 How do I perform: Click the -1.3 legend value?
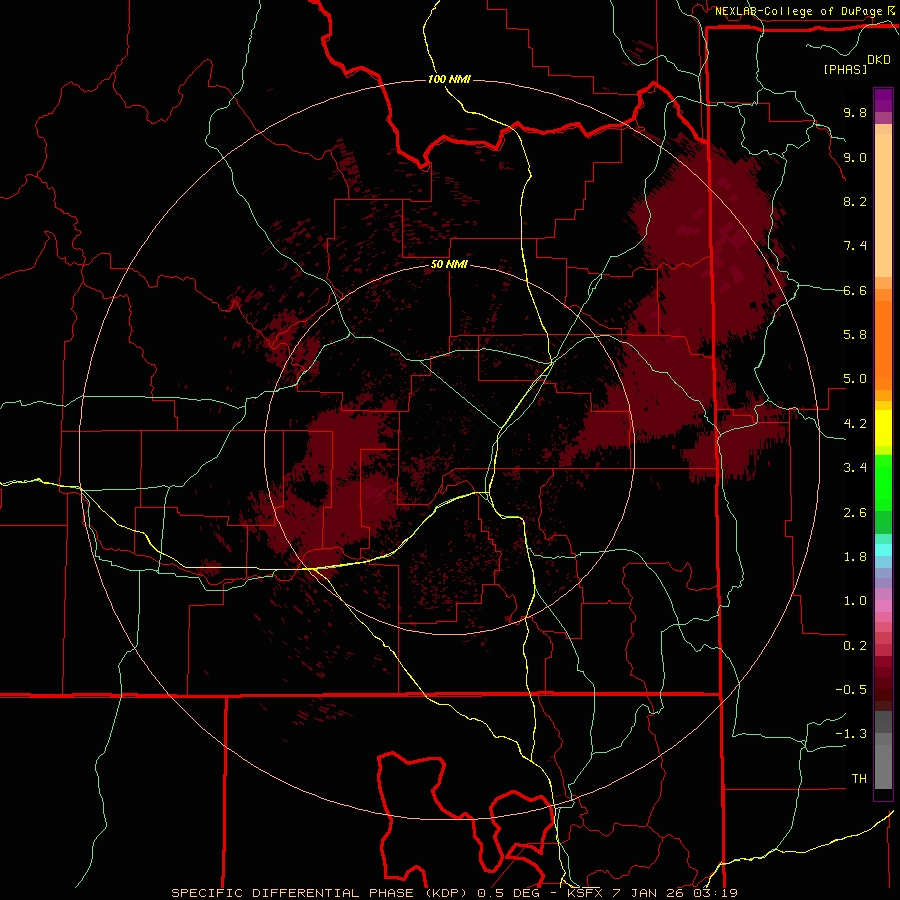[851, 734]
